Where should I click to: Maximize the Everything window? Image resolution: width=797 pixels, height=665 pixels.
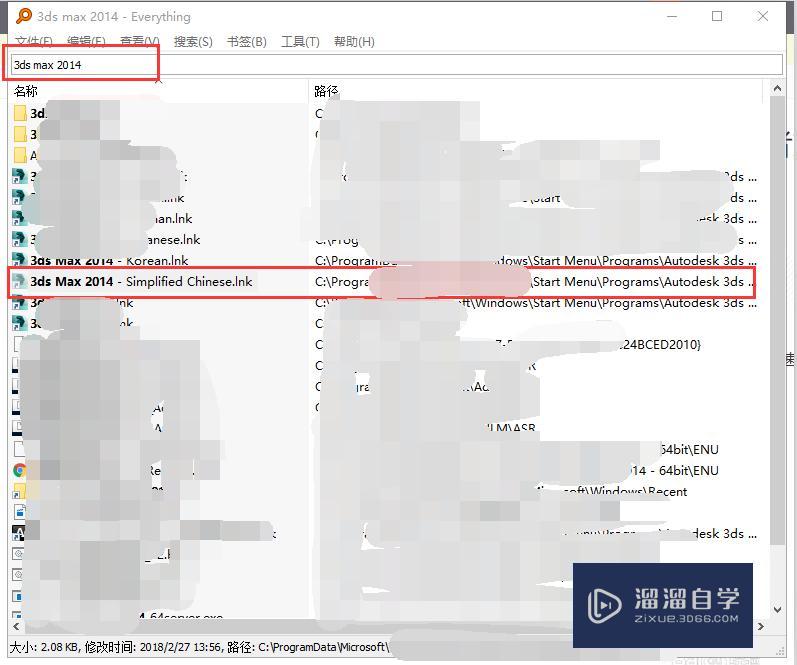717,16
